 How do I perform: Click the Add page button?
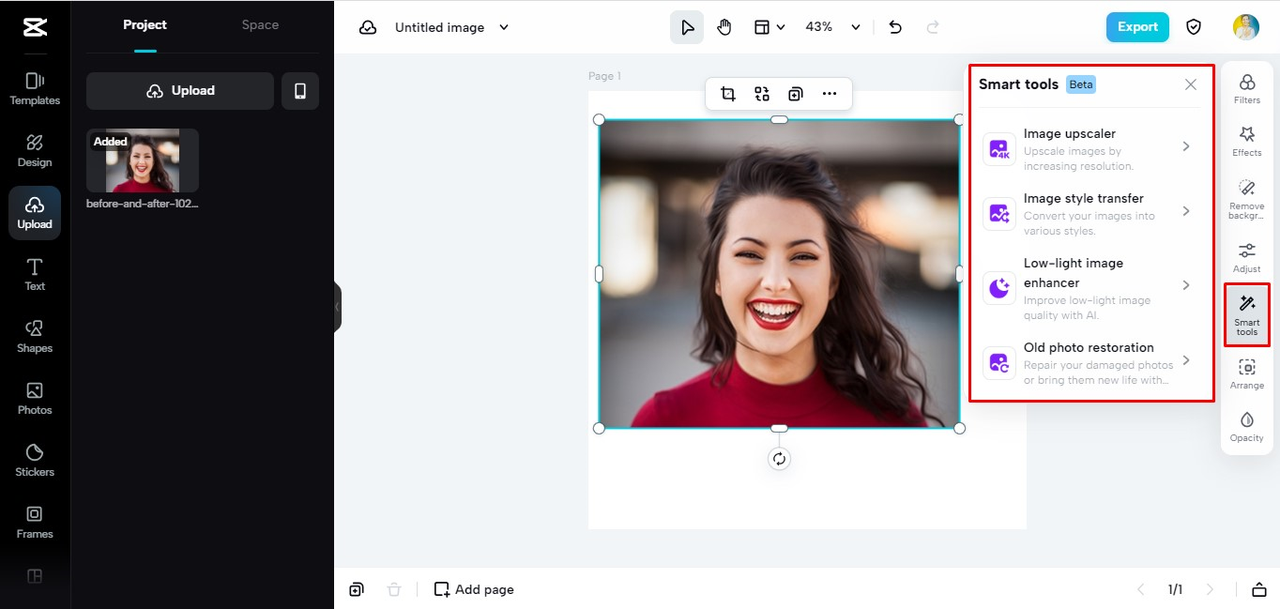(x=474, y=590)
